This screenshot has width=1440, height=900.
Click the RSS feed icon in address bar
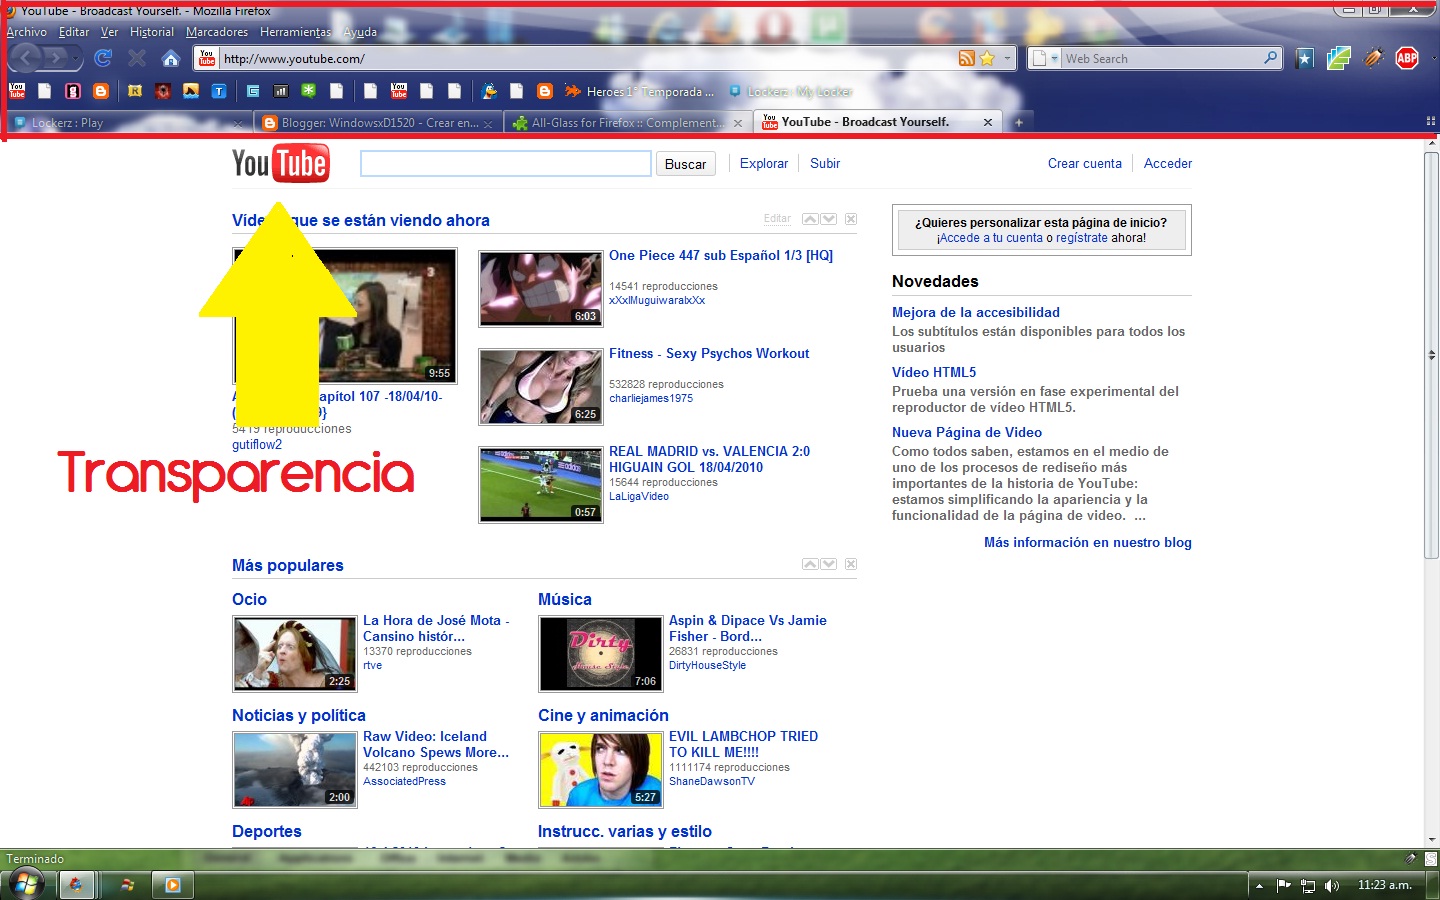pyautogui.click(x=966, y=58)
